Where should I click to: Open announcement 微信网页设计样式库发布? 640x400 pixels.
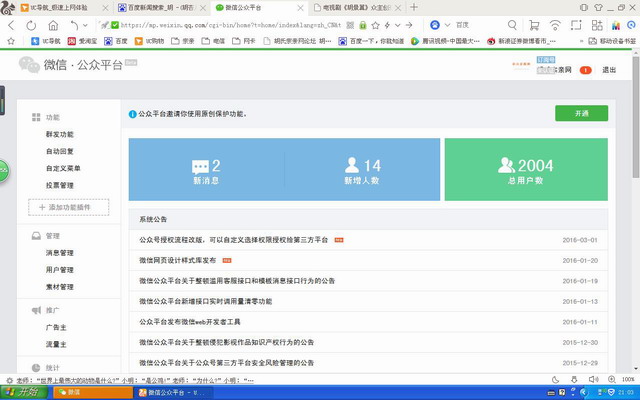click(x=178, y=260)
